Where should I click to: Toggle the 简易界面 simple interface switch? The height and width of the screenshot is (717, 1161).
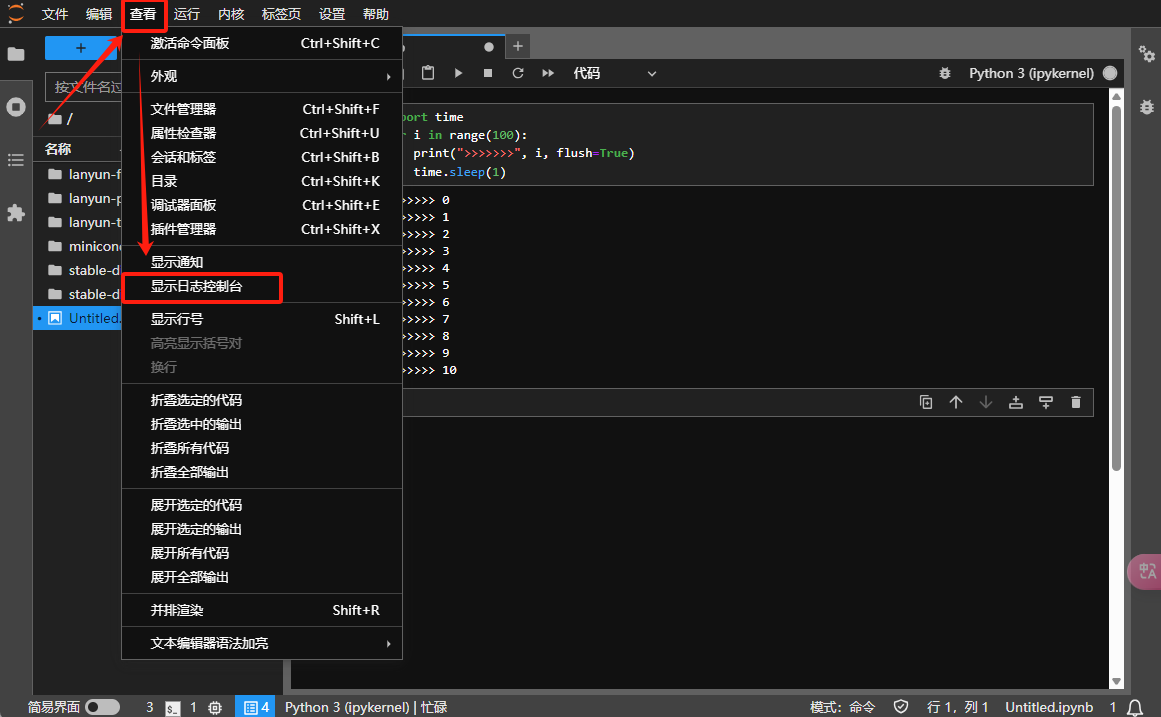[x=102, y=707]
